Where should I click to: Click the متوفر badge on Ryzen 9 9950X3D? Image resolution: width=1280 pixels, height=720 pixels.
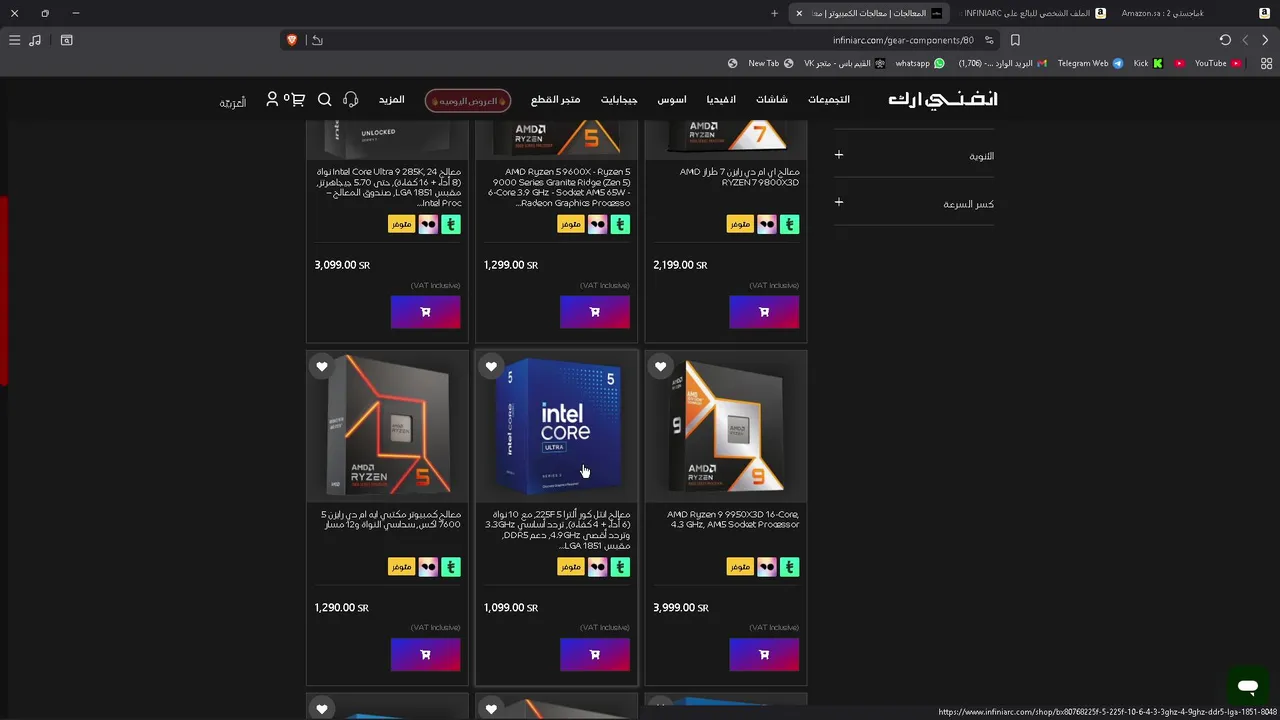click(740, 567)
